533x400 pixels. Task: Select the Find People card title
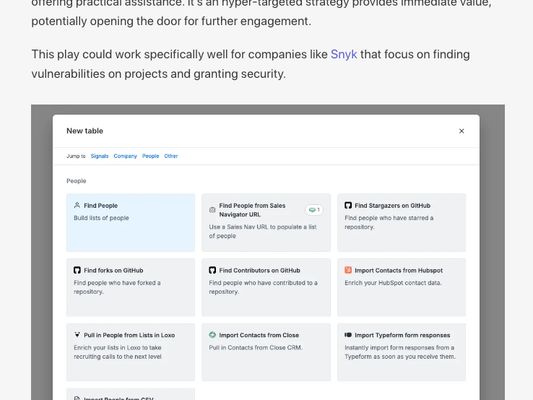pyautogui.click(x=101, y=206)
